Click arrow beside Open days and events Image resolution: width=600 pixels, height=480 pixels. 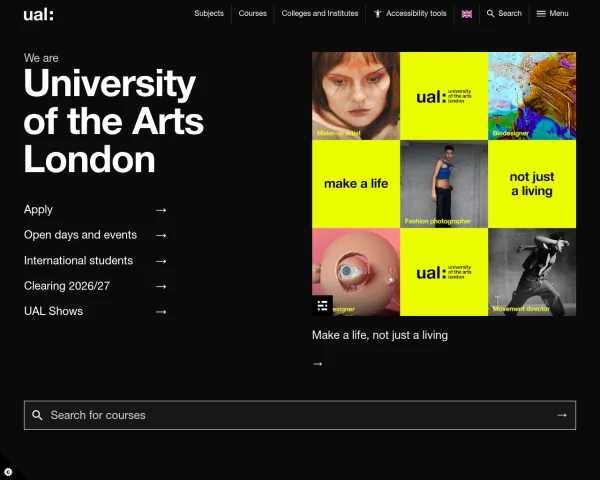tap(161, 235)
